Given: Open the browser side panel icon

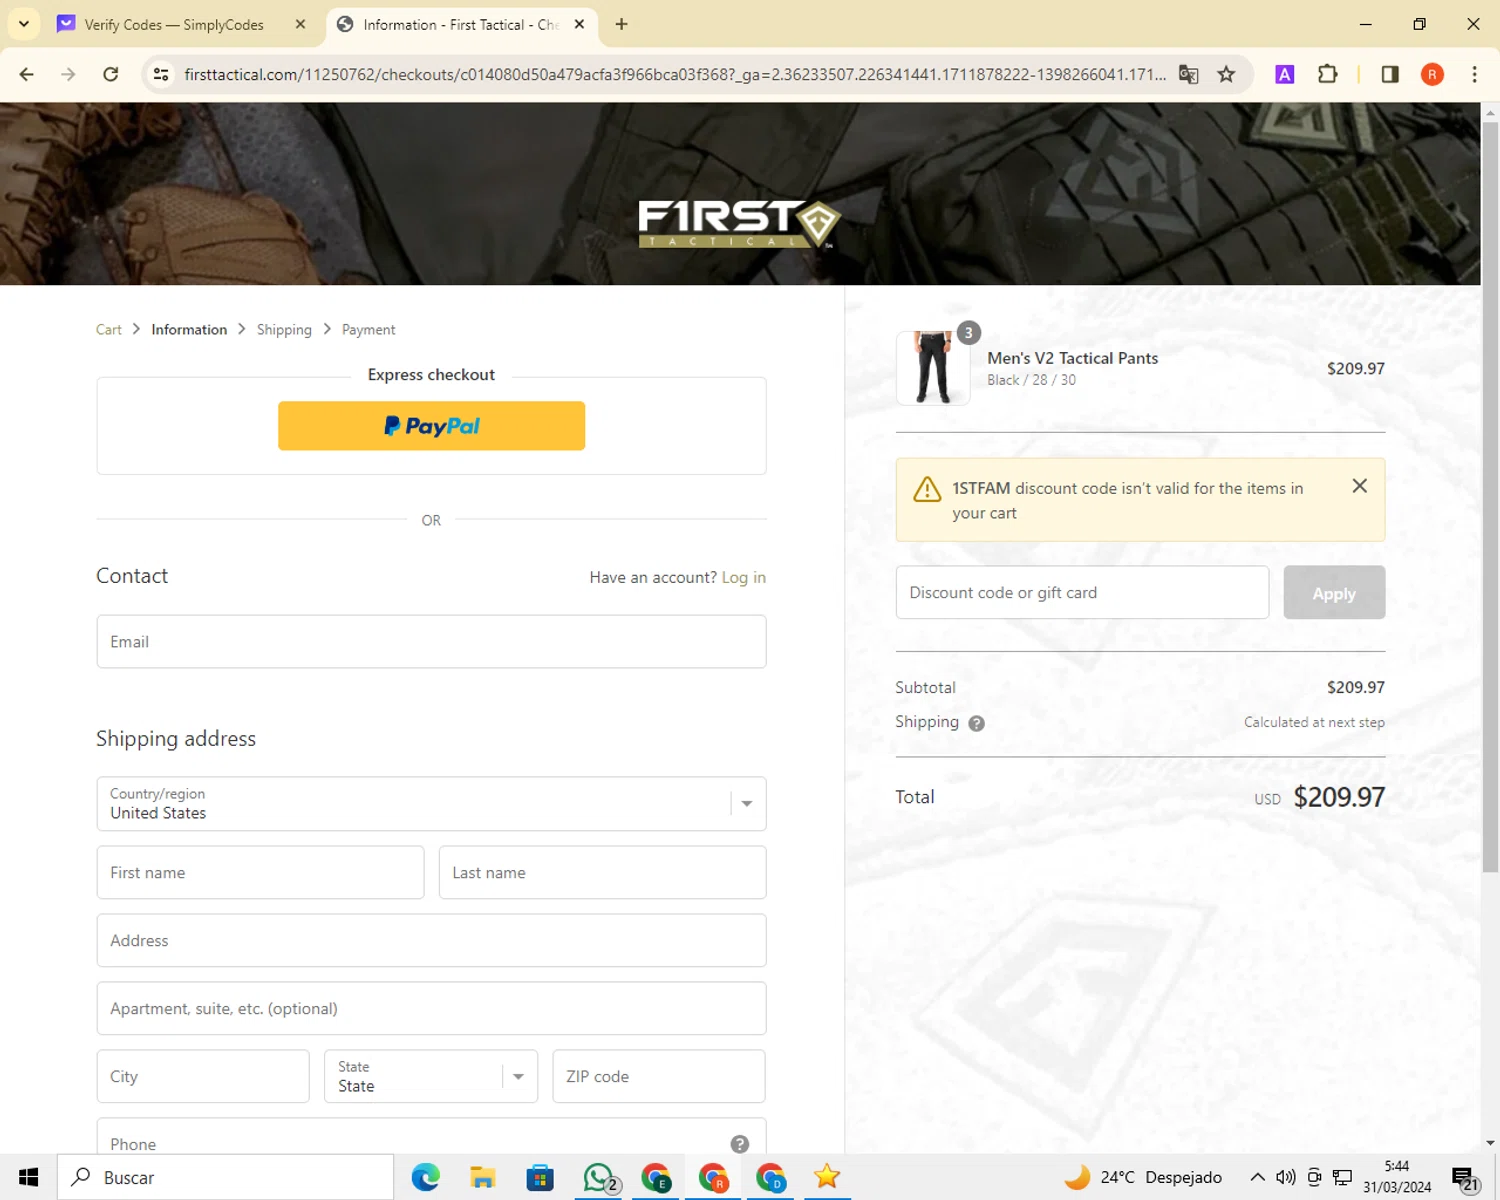Looking at the screenshot, I should tap(1389, 74).
